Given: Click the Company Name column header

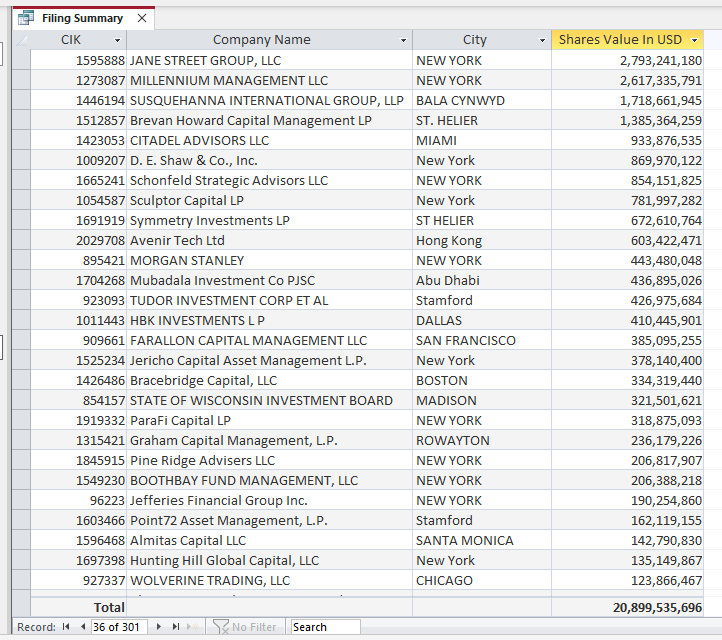Looking at the screenshot, I should pyautogui.click(x=262, y=40).
